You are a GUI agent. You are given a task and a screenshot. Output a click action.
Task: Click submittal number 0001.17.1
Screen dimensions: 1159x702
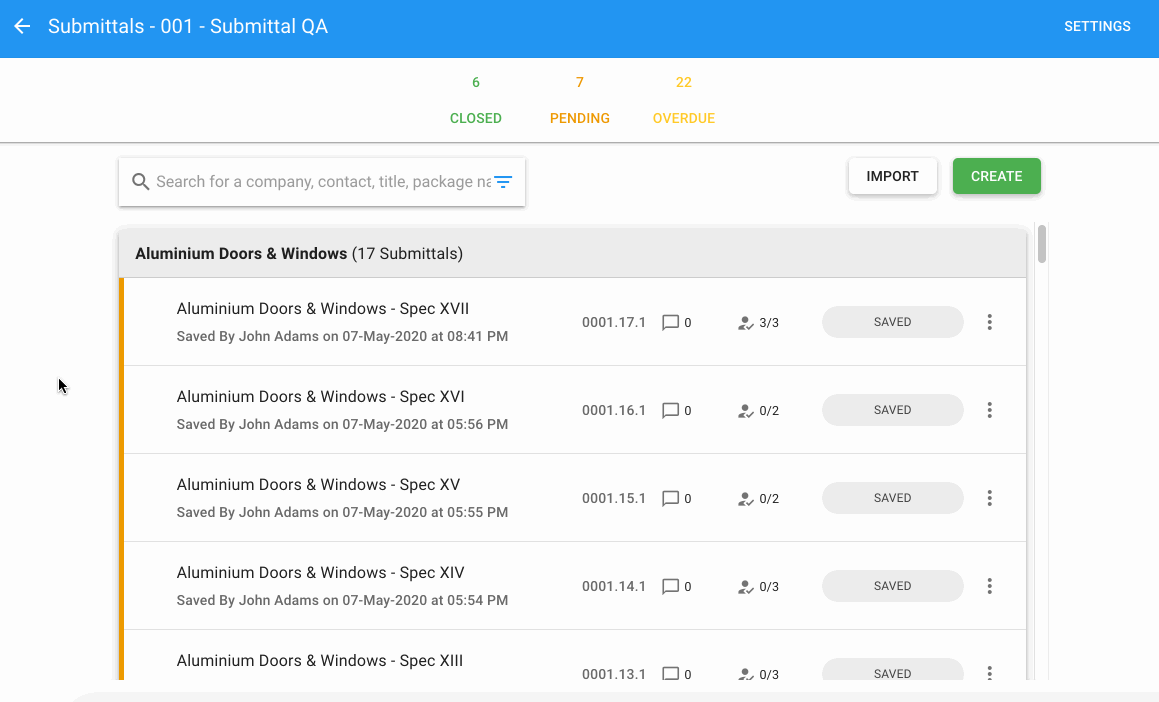coord(614,322)
